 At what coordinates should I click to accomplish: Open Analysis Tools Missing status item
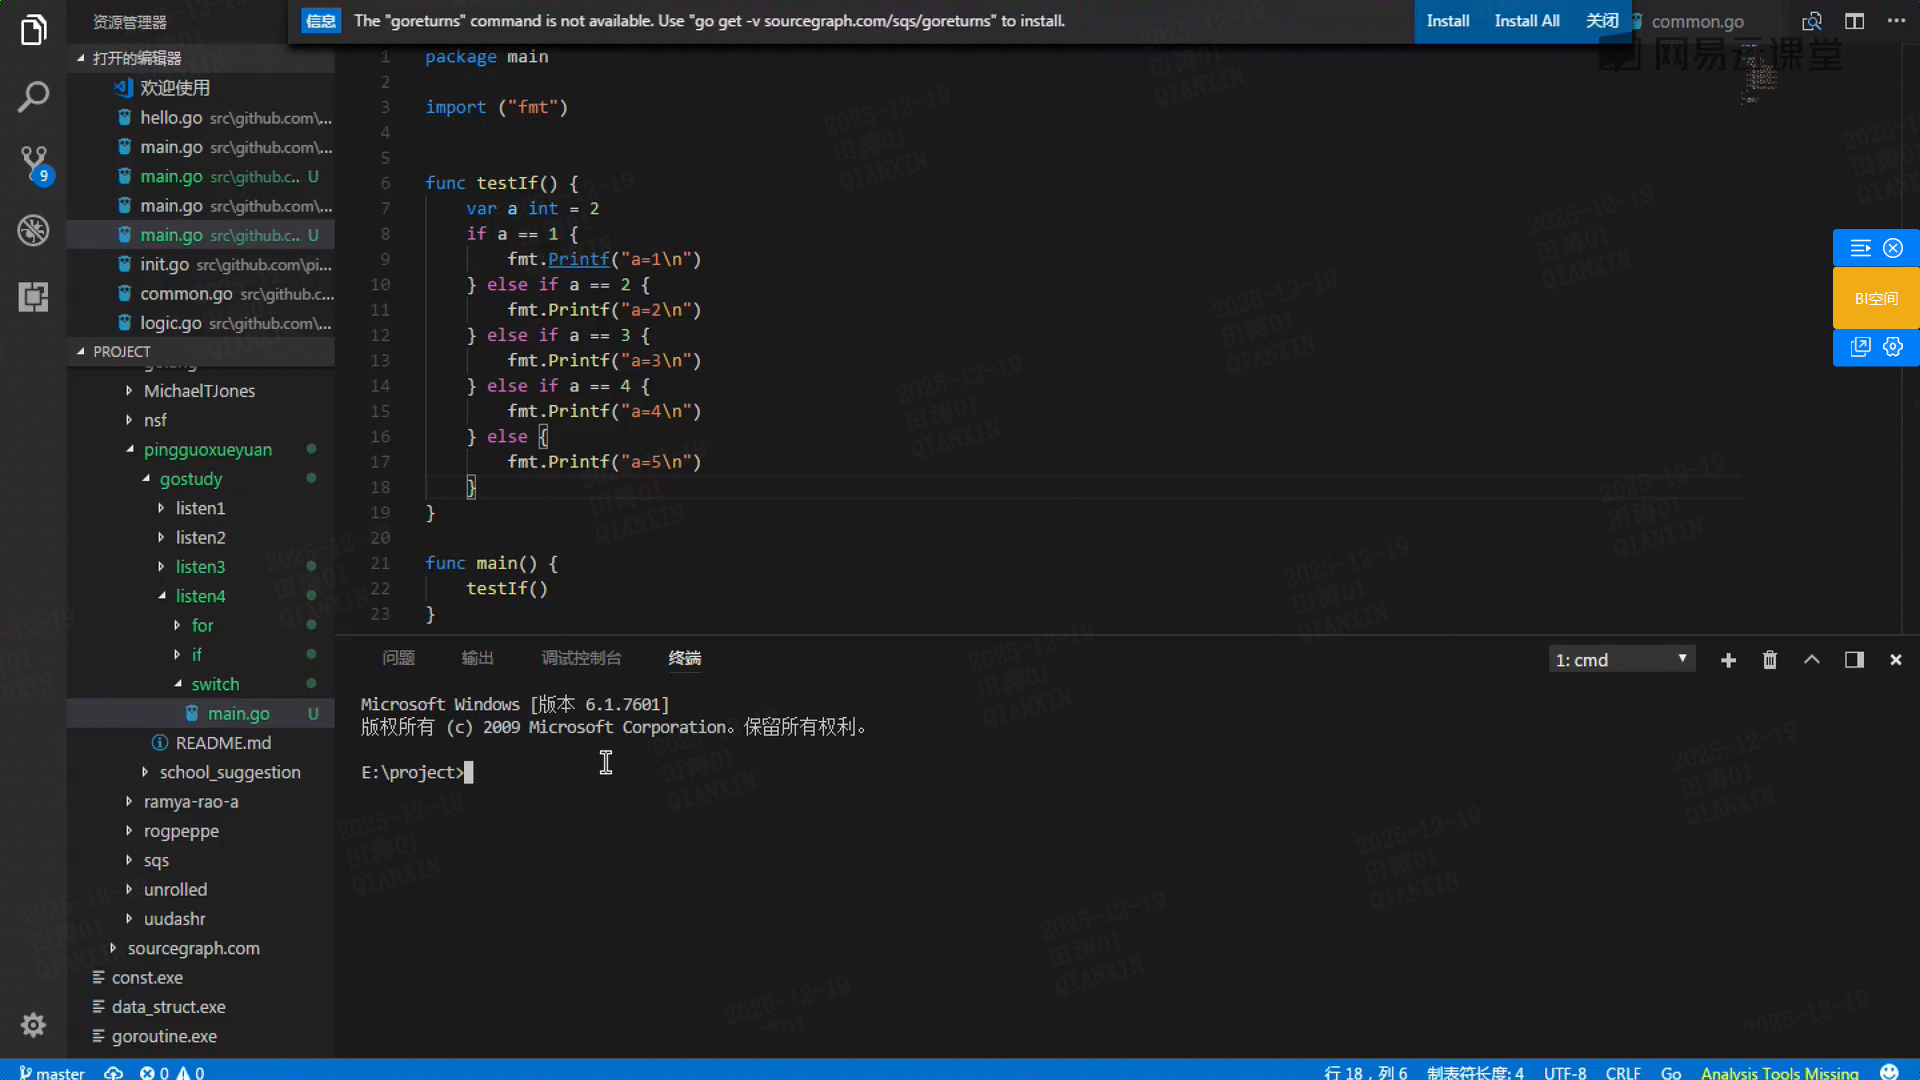click(1779, 1072)
